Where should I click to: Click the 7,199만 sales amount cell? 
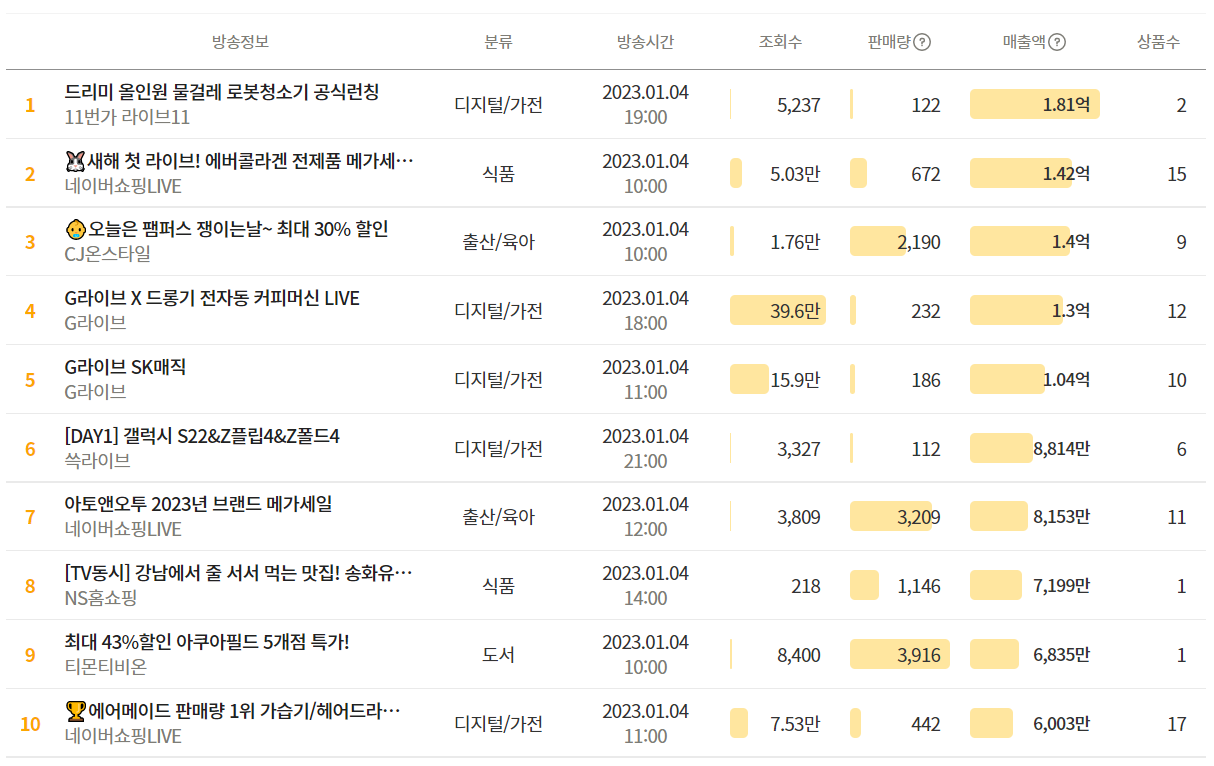point(1062,586)
